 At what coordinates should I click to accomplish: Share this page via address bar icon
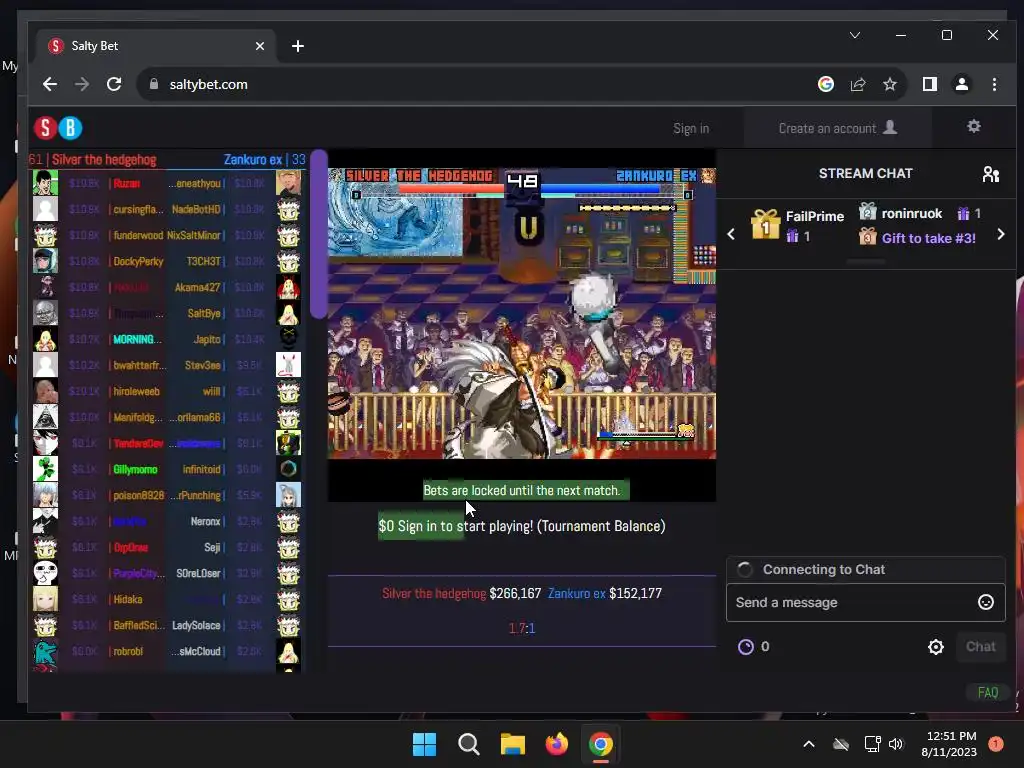coord(857,84)
